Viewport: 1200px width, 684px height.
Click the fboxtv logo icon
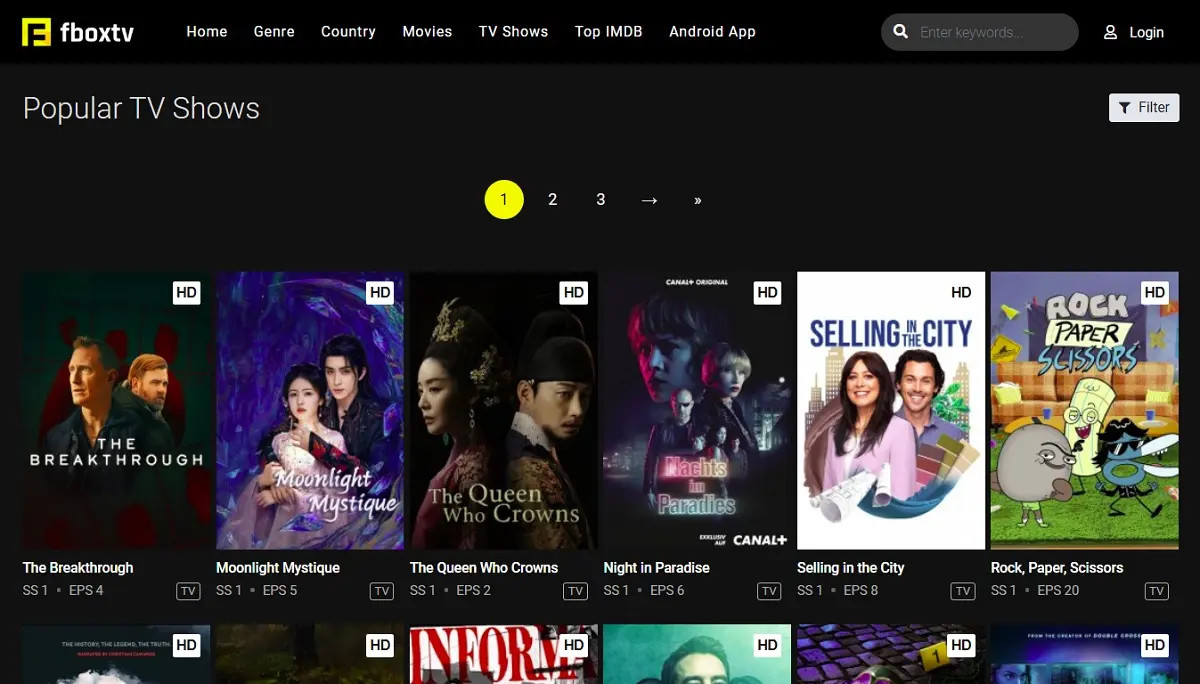pyautogui.click(x=37, y=32)
